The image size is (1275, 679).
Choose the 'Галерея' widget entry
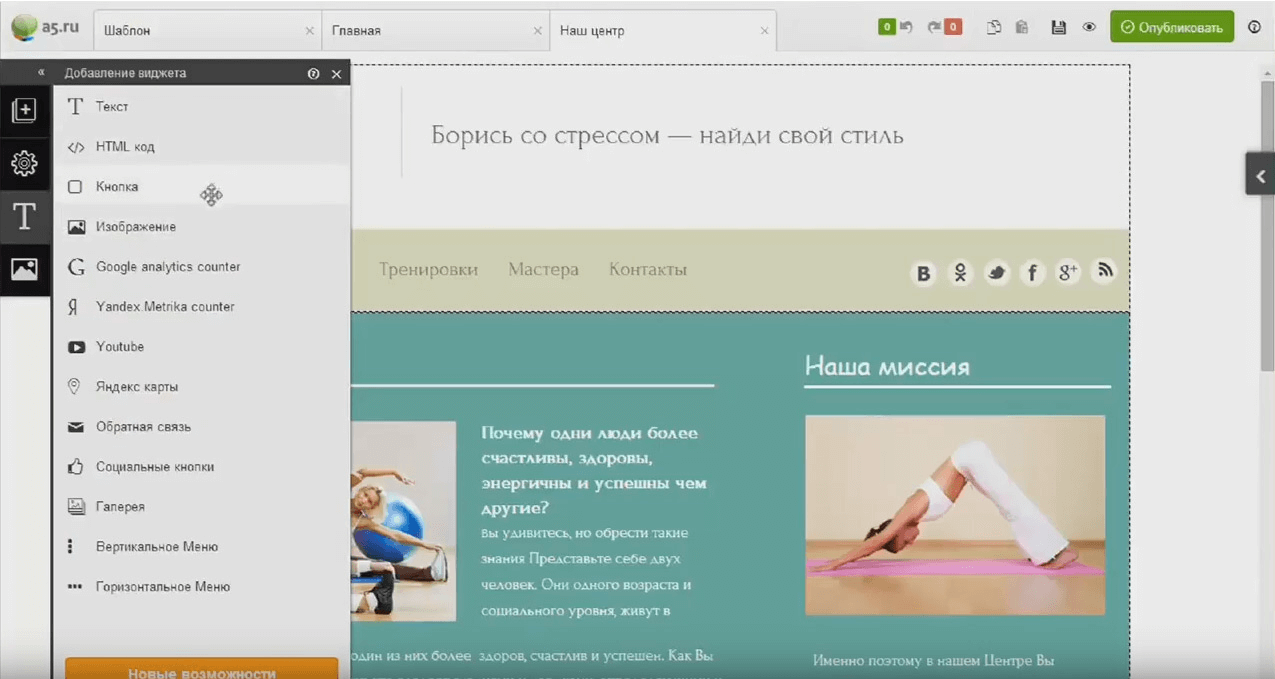pos(120,507)
